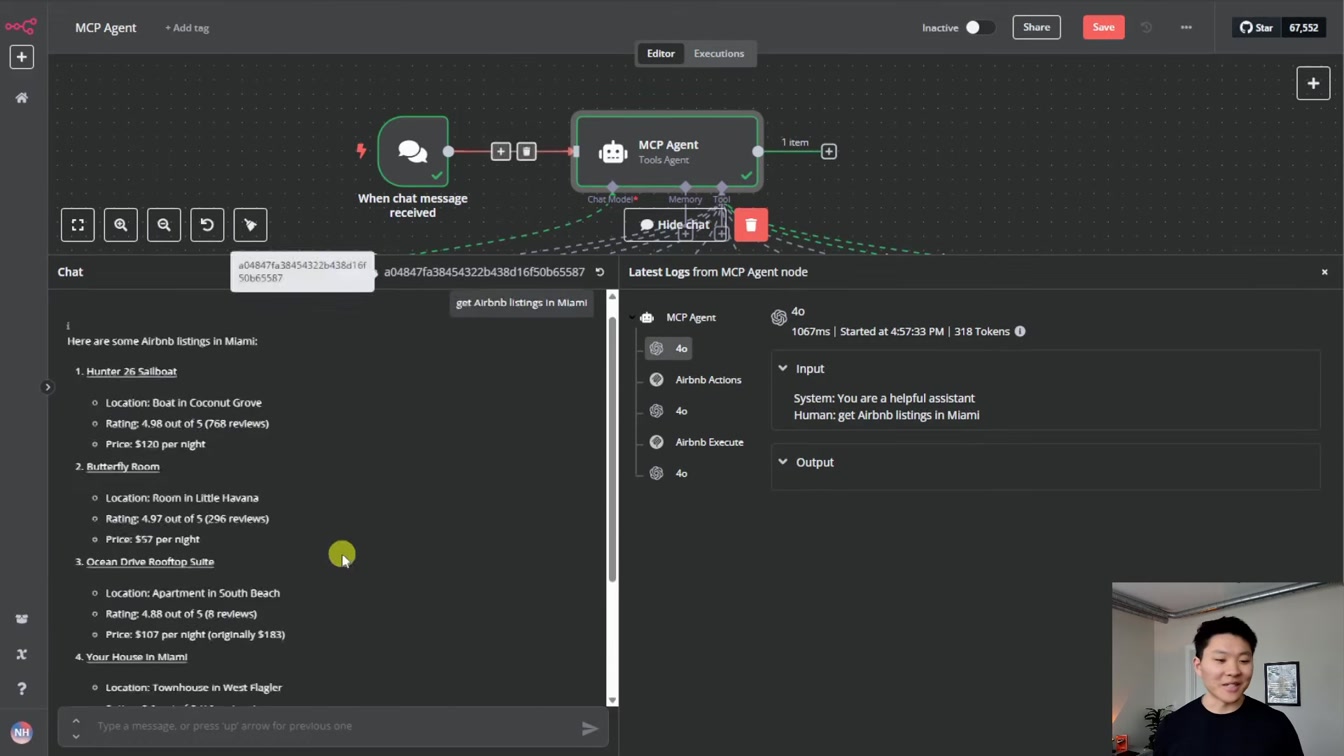Open the home icon in sidebar
Screen dimensions: 1344x756
tap(21, 98)
